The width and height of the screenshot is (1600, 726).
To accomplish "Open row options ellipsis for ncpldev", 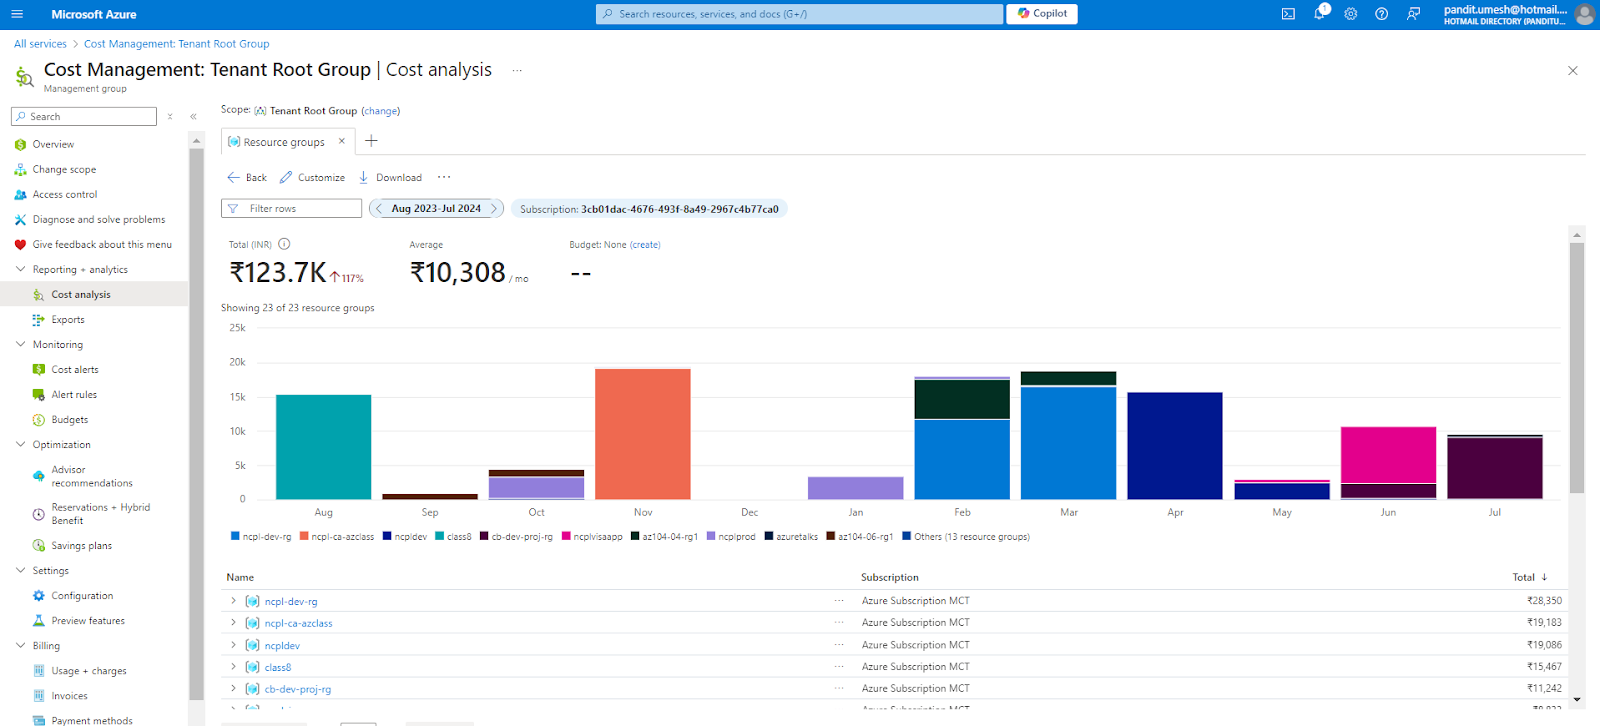I will coord(839,645).
